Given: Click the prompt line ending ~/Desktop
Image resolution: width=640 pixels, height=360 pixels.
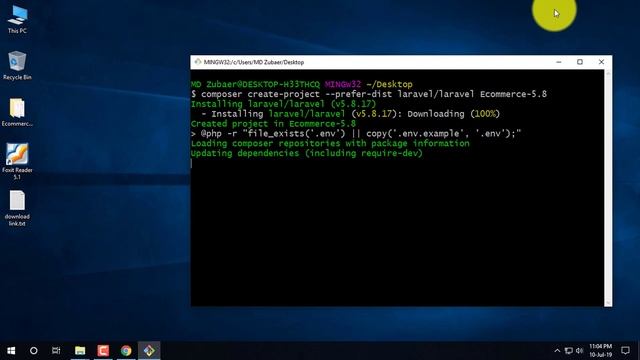Looking at the screenshot, I should tap(302, 84).
